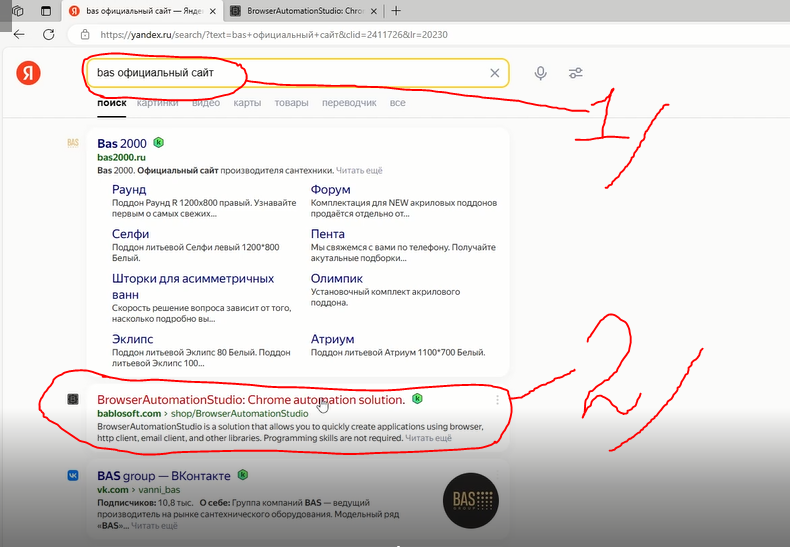Open the Раунд sitelink
This screenshot has height=547, width=790.
coord(129,190)
